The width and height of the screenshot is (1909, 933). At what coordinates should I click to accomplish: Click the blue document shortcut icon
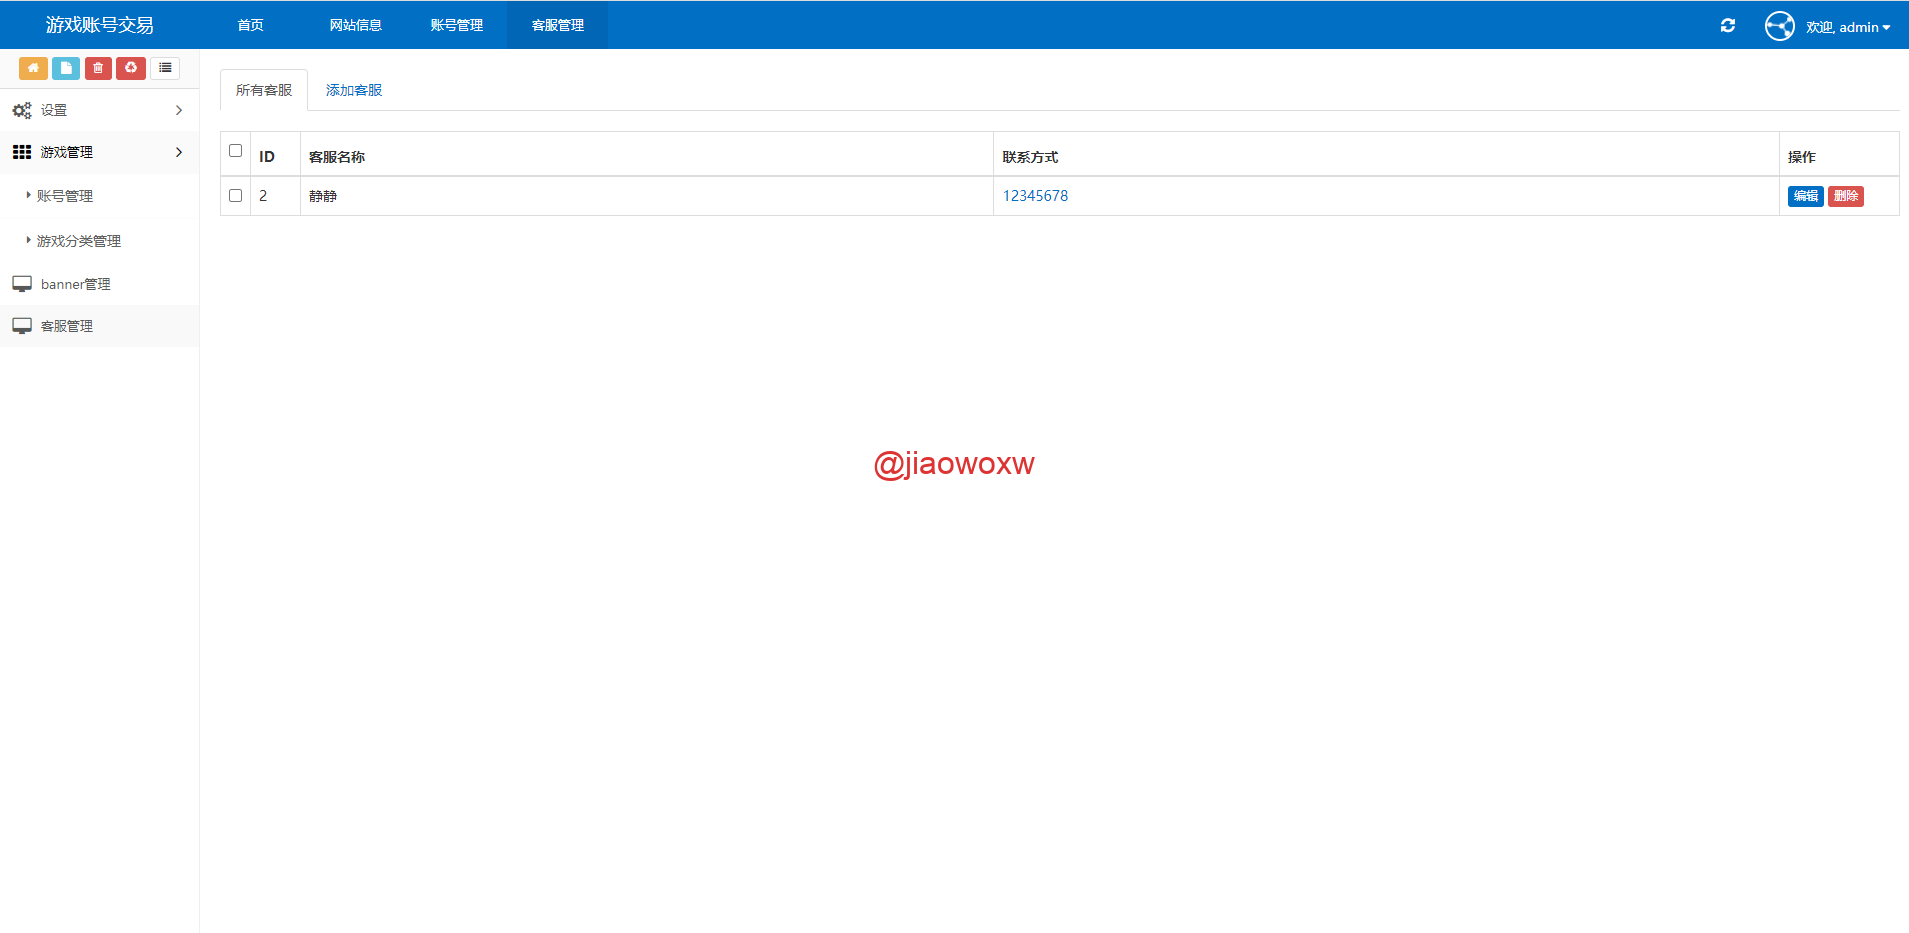pos(66,68)
